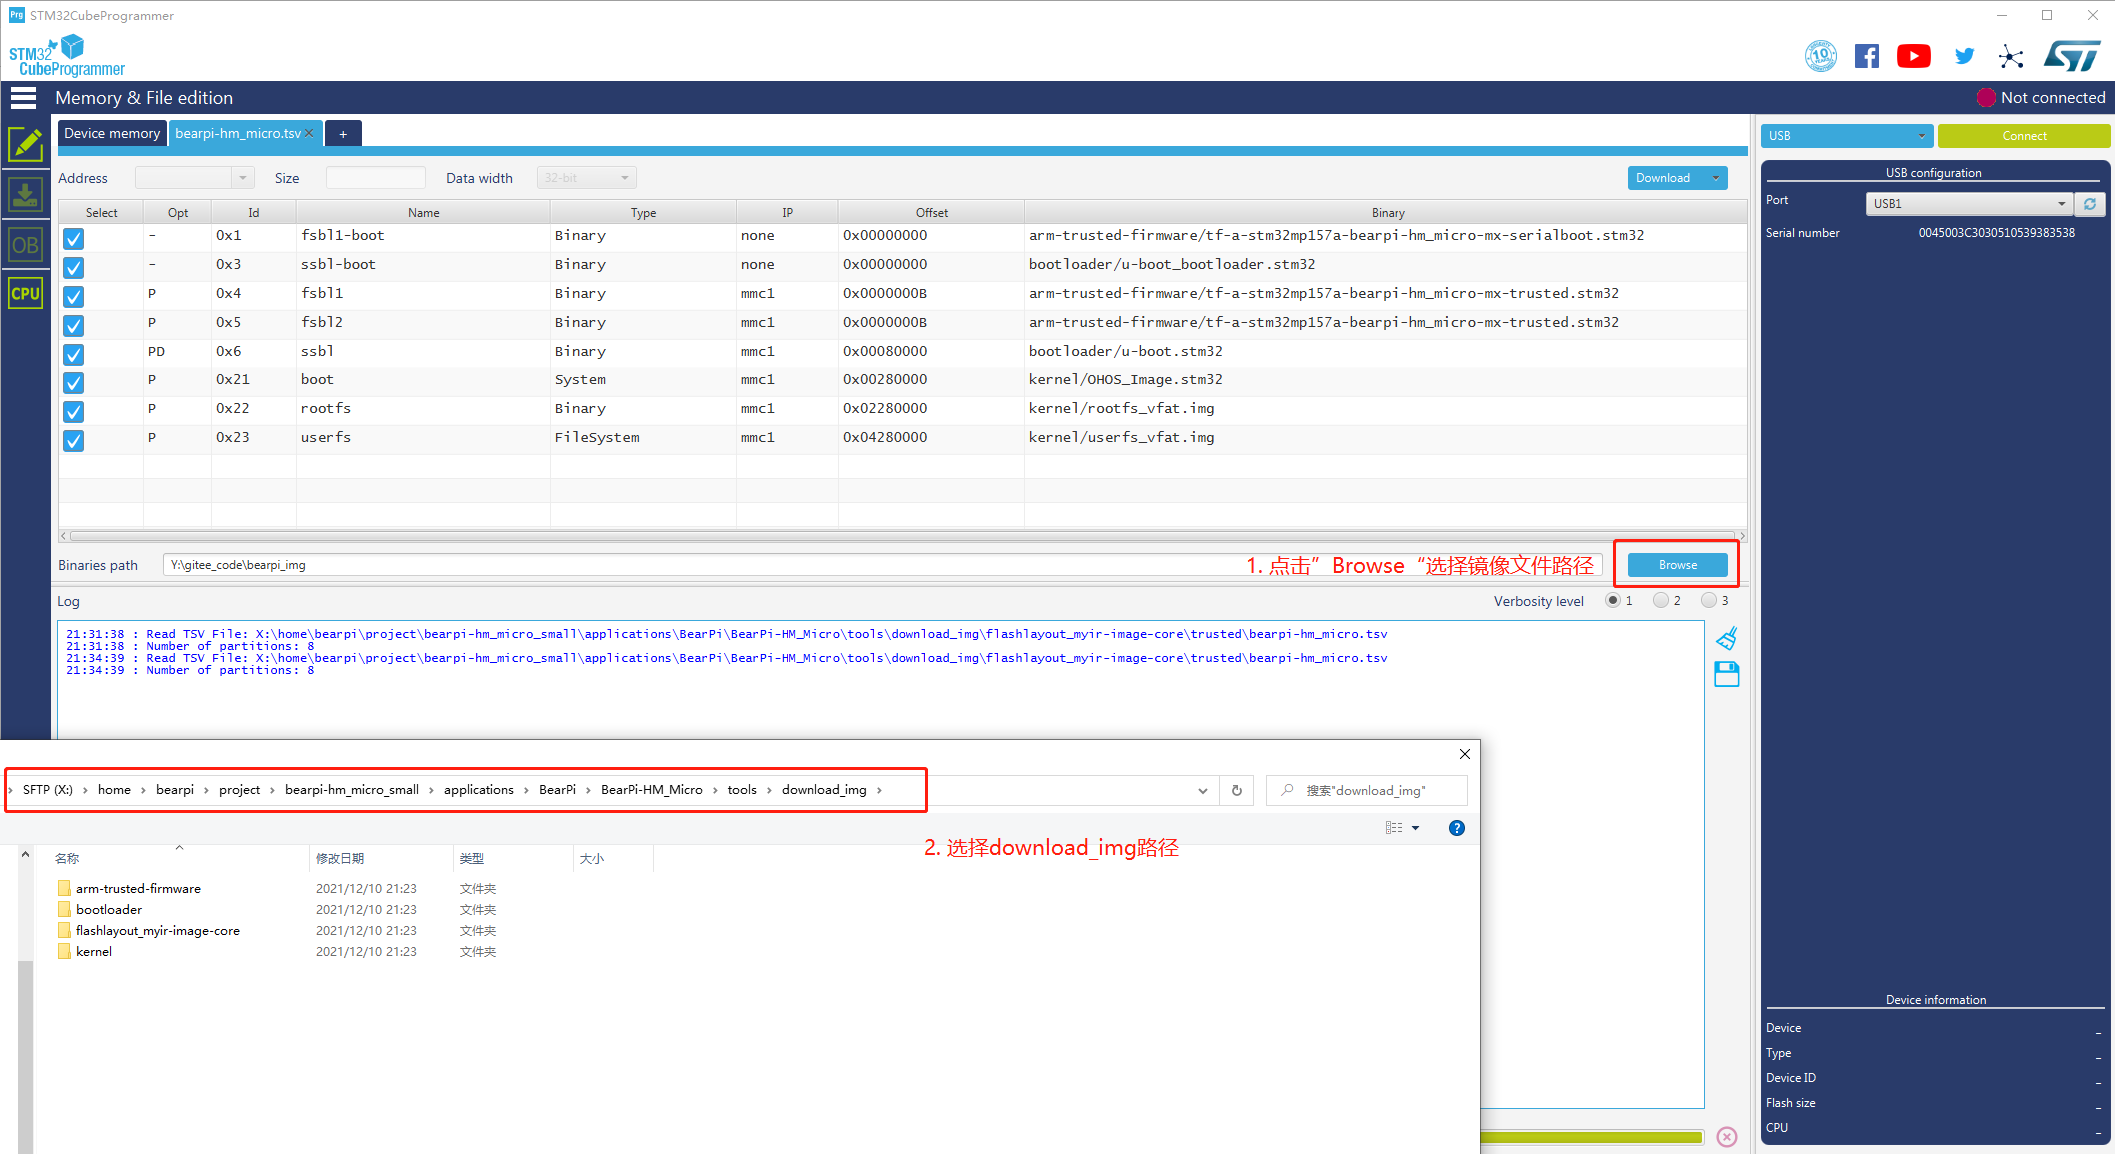Open file dialog help icon

1457,828
